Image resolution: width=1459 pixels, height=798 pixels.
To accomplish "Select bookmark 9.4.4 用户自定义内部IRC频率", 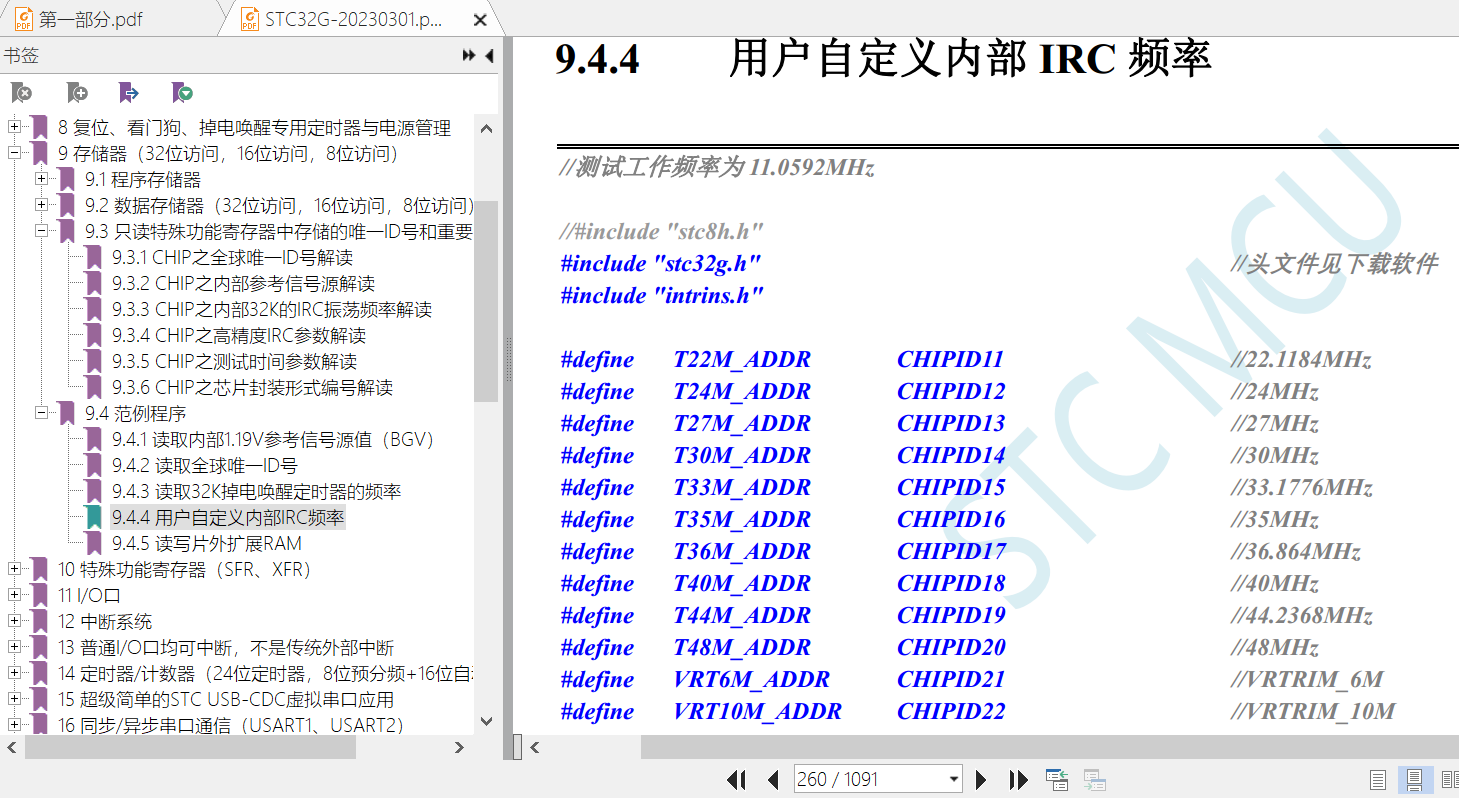I will pyautogui.click(x=228, y=518).
